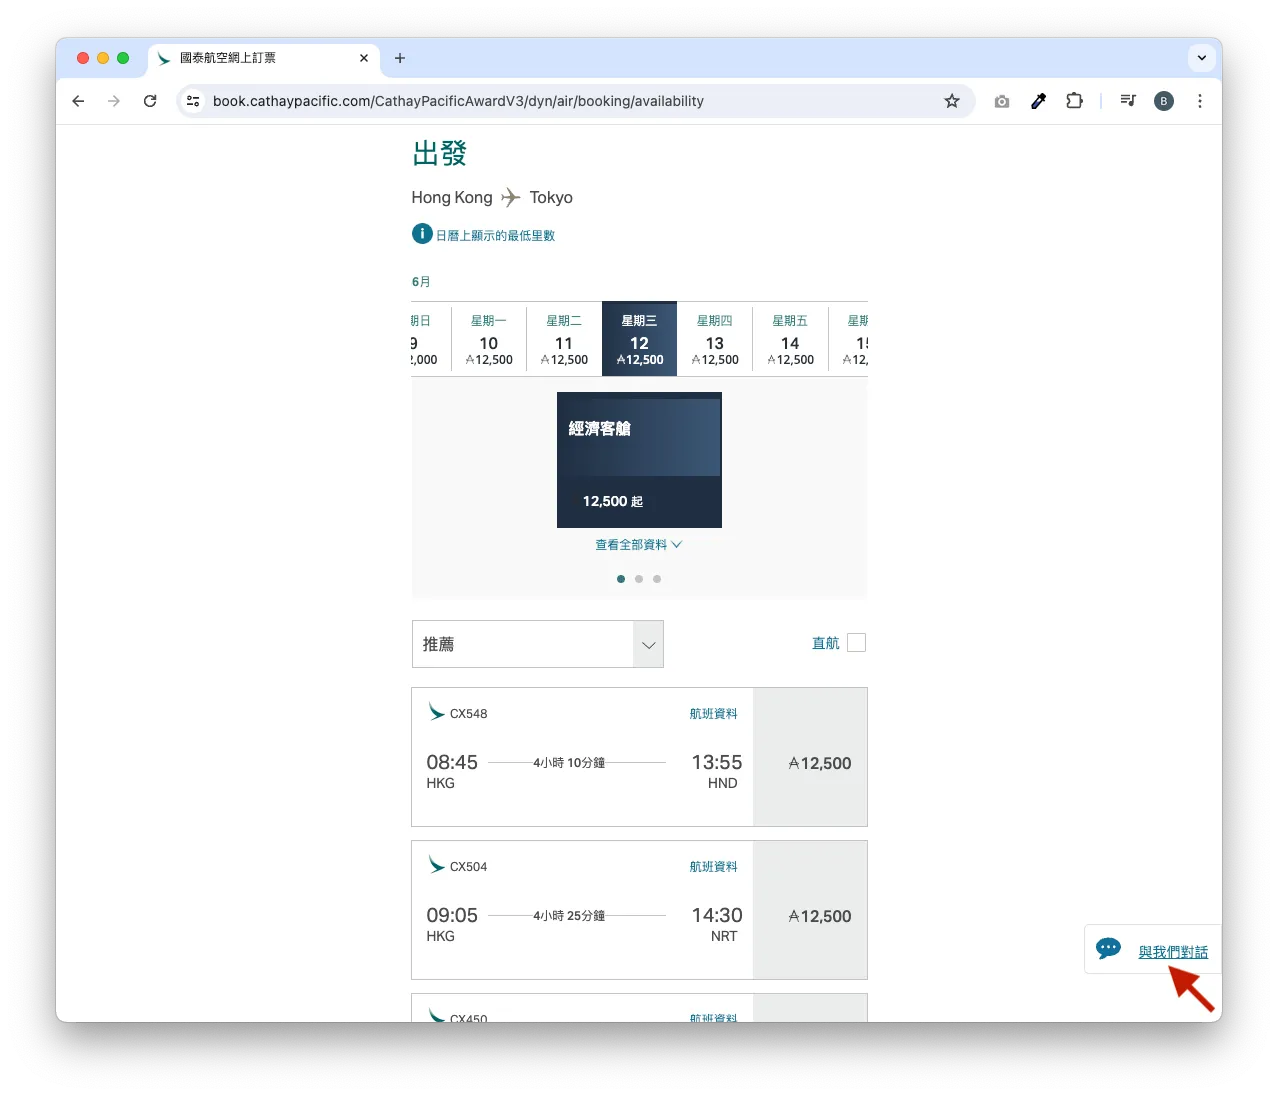The image size is (1278, 1096).
Task: Go to the first carousel dot
Action: (621, 579)
